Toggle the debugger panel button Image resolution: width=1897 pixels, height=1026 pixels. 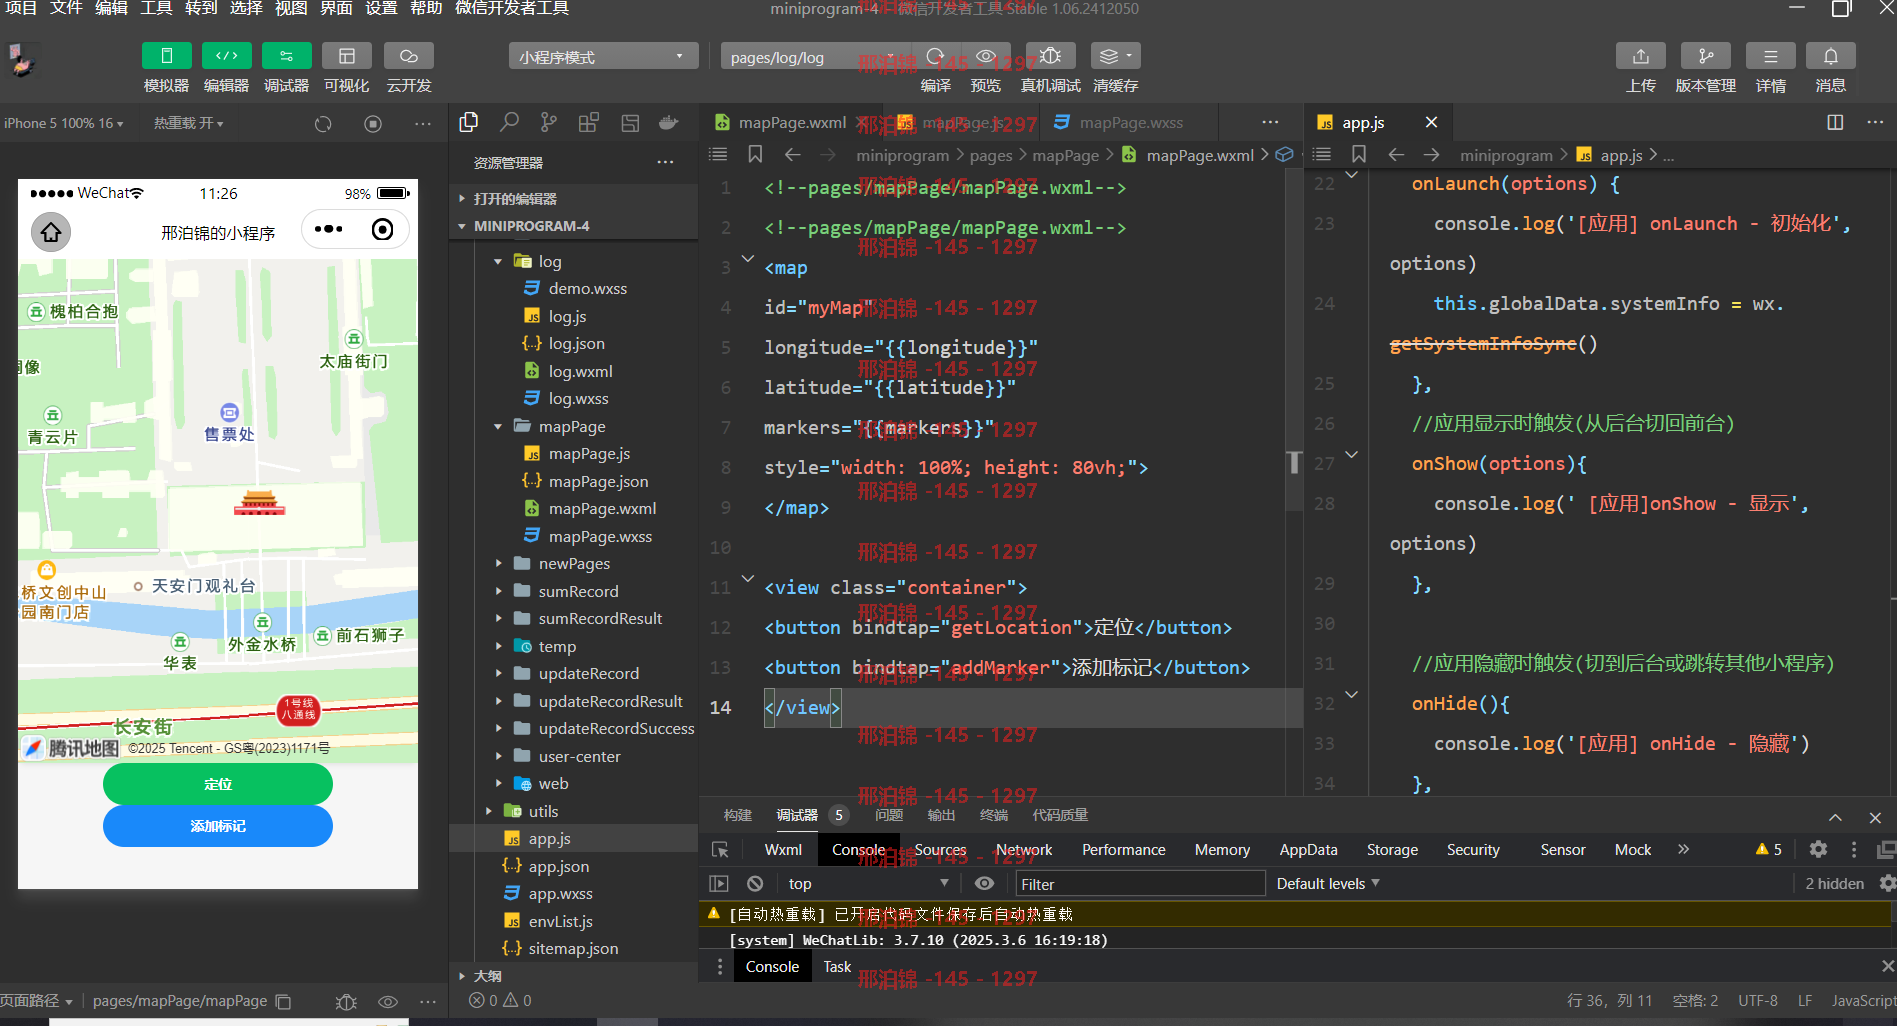pyautogui.click(x=286, y=56)
